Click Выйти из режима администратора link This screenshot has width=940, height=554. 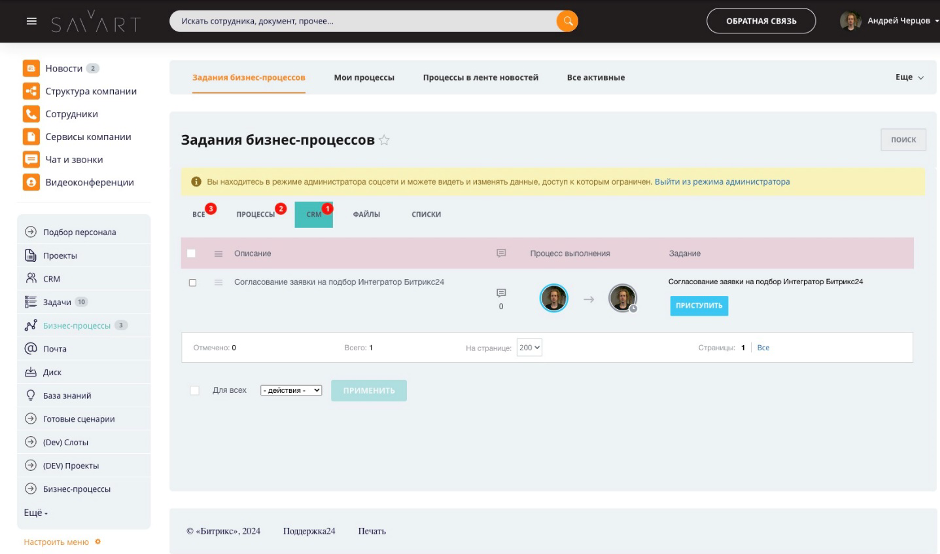point(722,182)
